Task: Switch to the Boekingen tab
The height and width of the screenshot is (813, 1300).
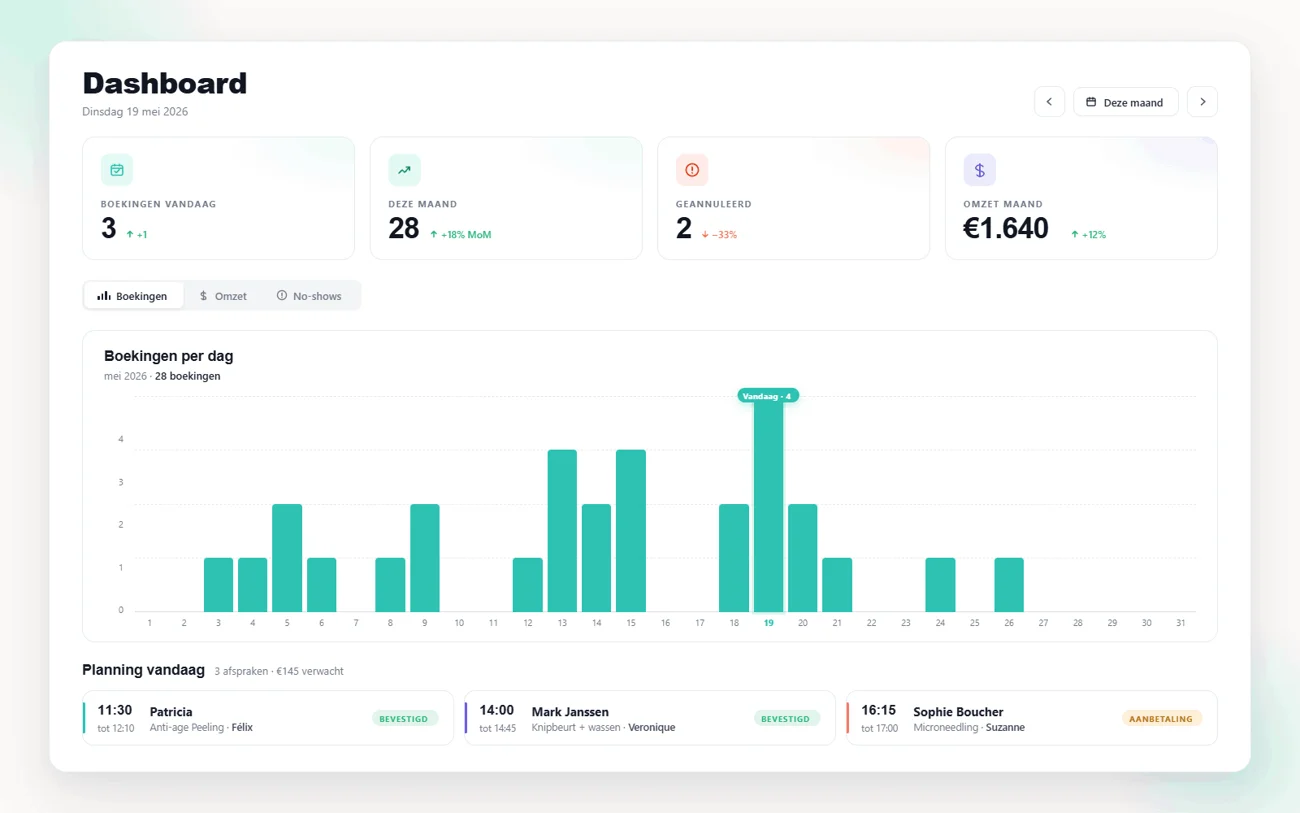Action: (133, 296)
